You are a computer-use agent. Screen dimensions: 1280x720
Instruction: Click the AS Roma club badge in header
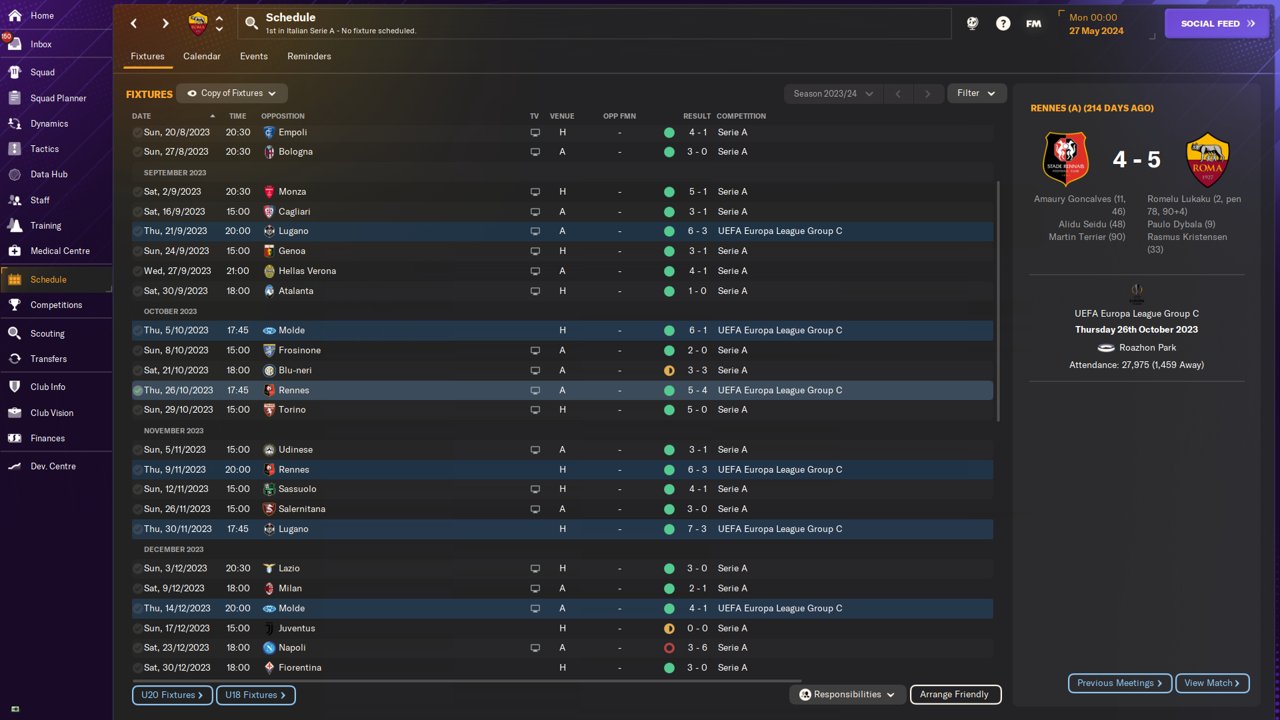(x=198, y=24)
